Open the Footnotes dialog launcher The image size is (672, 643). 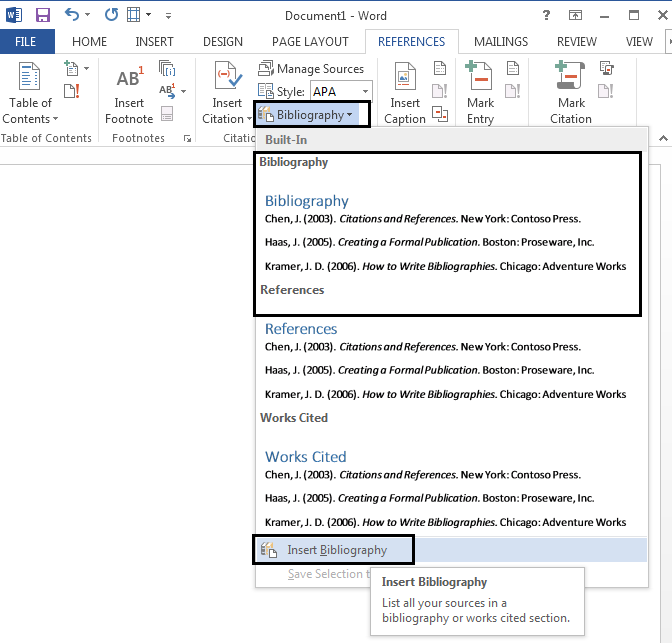187,138
